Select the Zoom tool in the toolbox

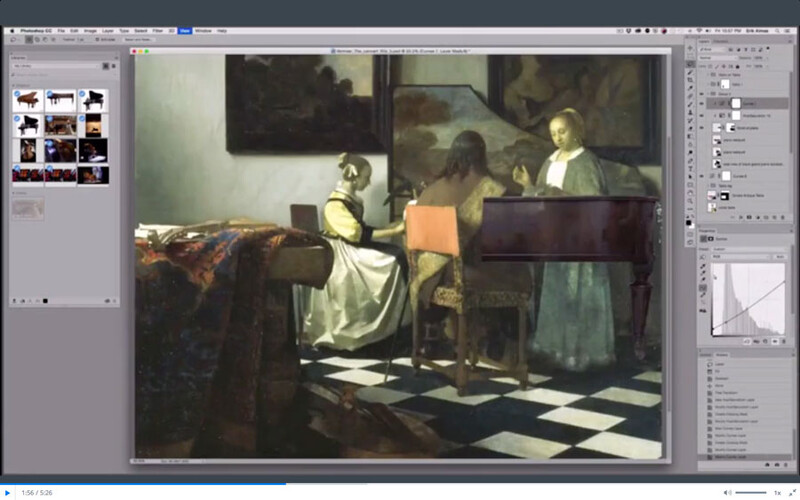point(690,201)
